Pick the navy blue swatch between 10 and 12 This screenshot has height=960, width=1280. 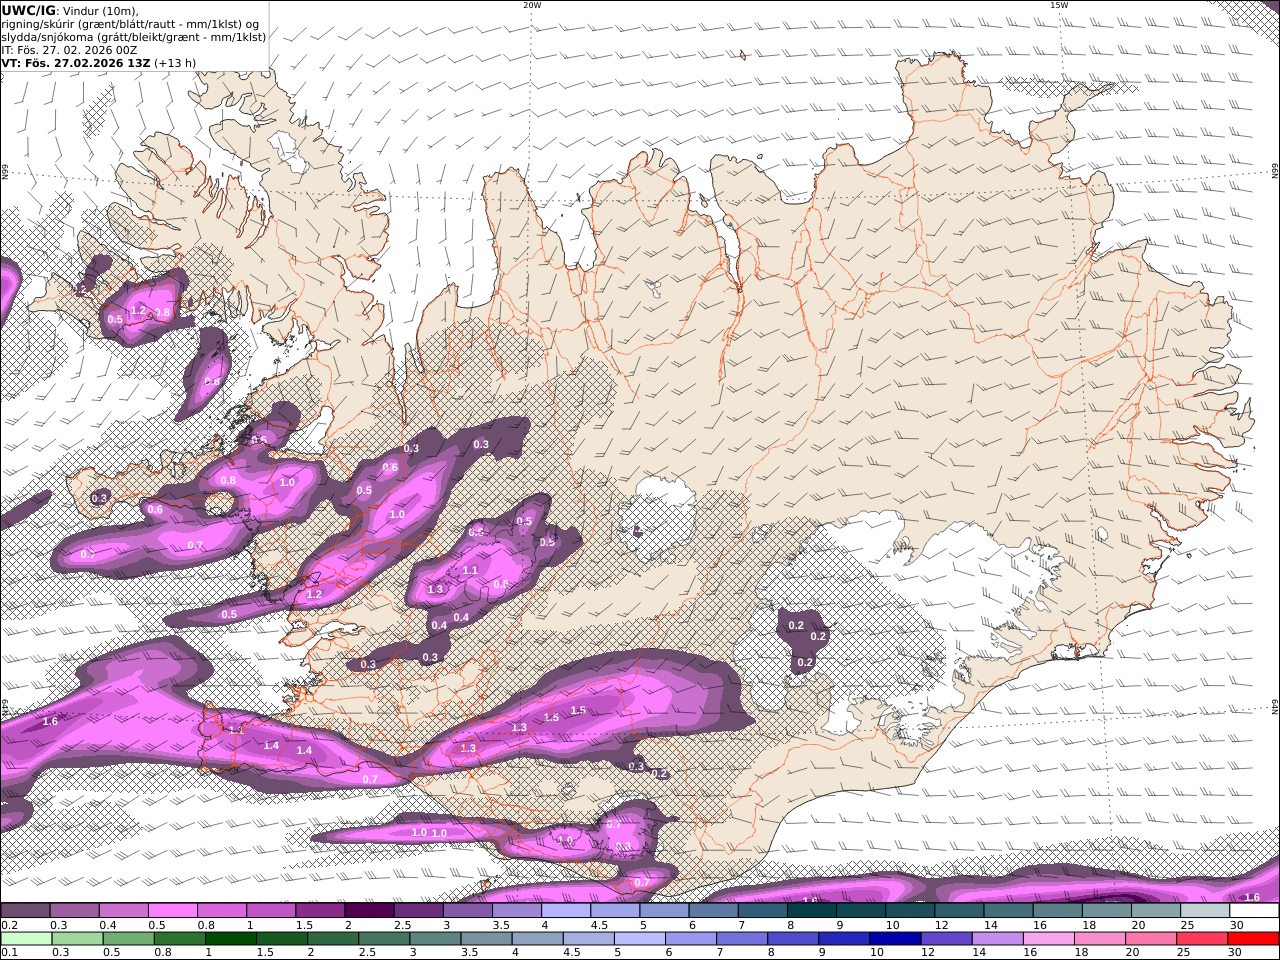tap(895, 939)
